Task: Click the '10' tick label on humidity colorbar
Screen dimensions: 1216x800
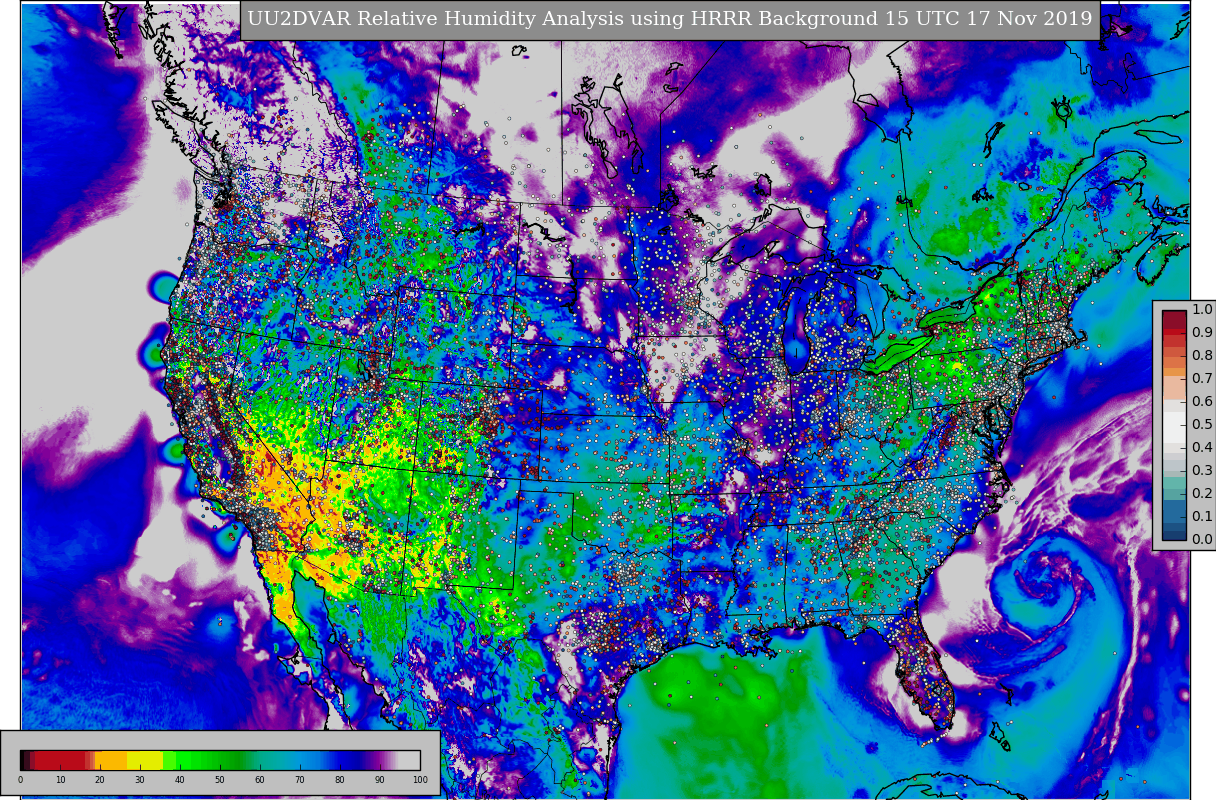Action: pyautogui.click(x=60, y=780)
